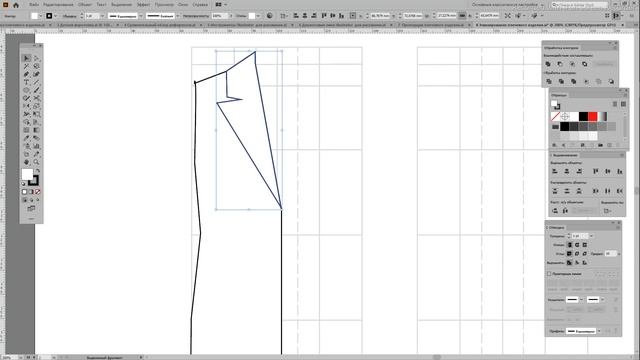Screen dimensions: 640x360
Task: Click the Align To button in Align panel
Action: [x=607, y=211]
